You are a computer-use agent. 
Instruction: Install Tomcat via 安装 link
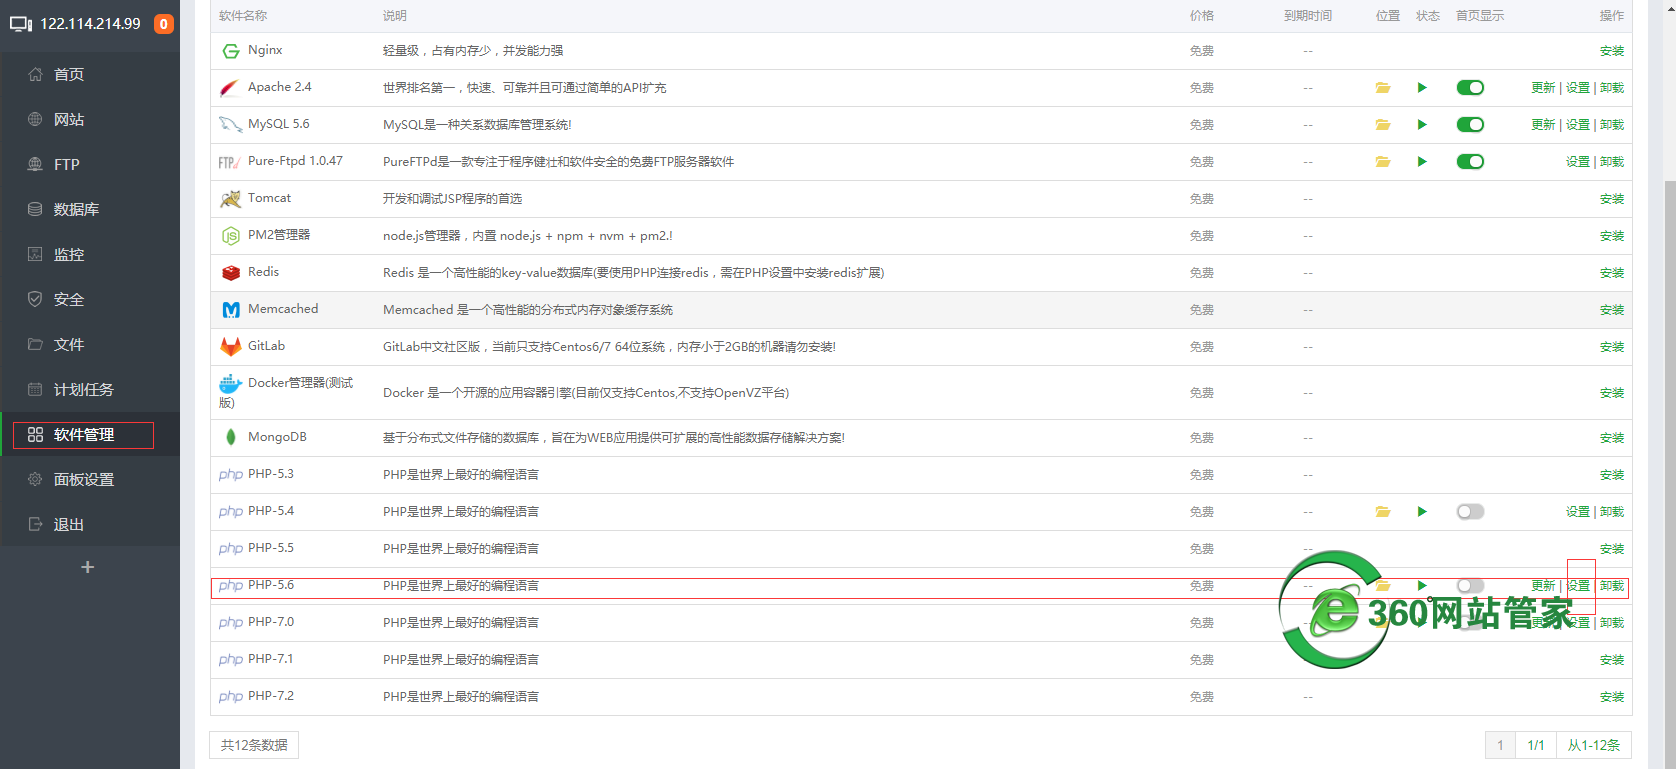click(x=1612, y=199)
